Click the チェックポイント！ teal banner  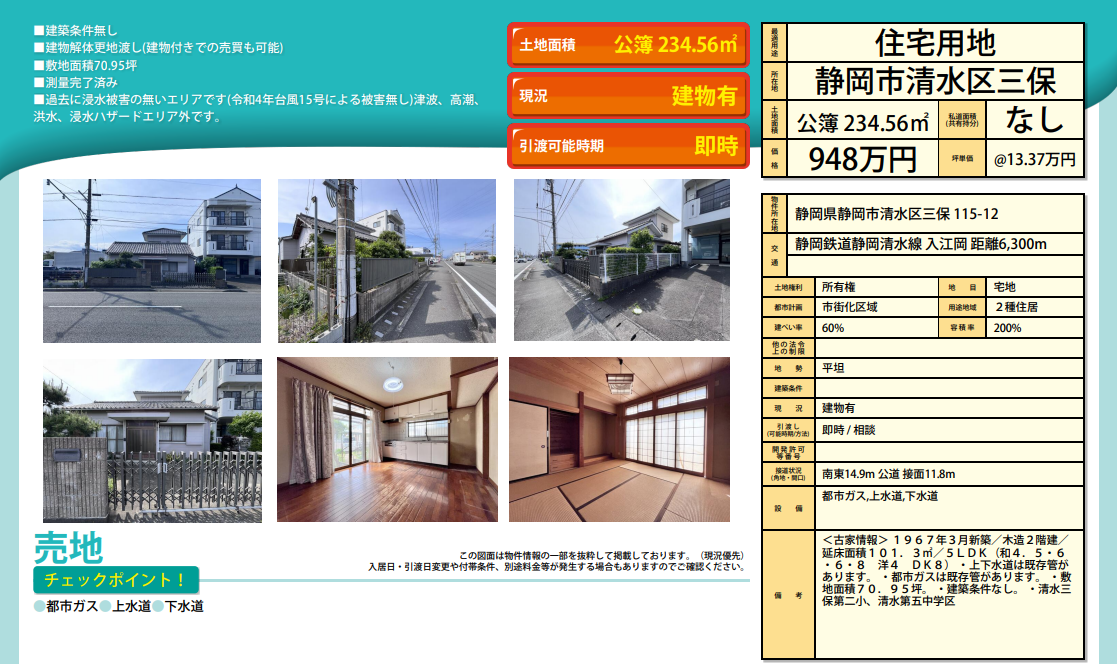(116, 580)
